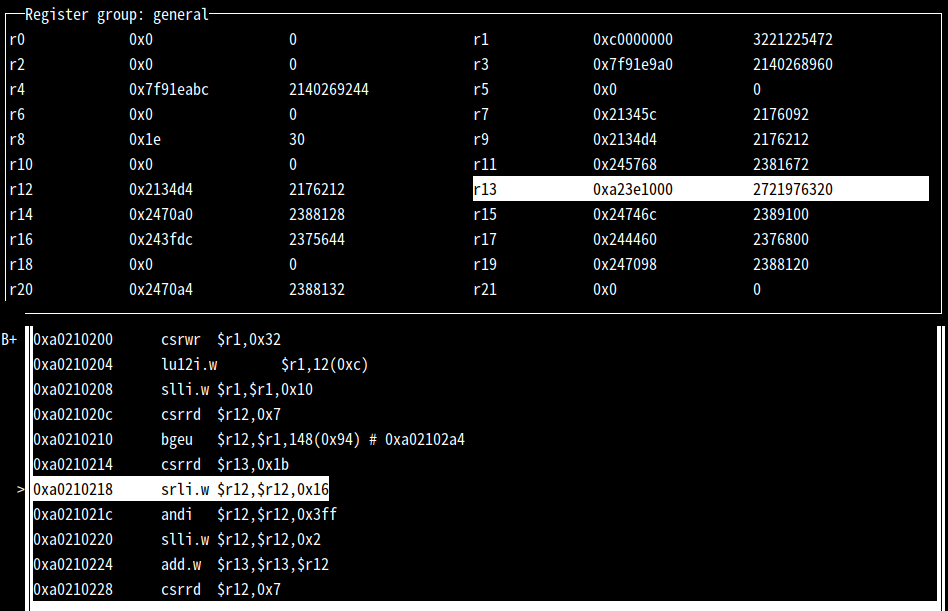Click the current line arrow indicator
The width and height of the screenshot is (948, 611).
(x=21, y=490)
